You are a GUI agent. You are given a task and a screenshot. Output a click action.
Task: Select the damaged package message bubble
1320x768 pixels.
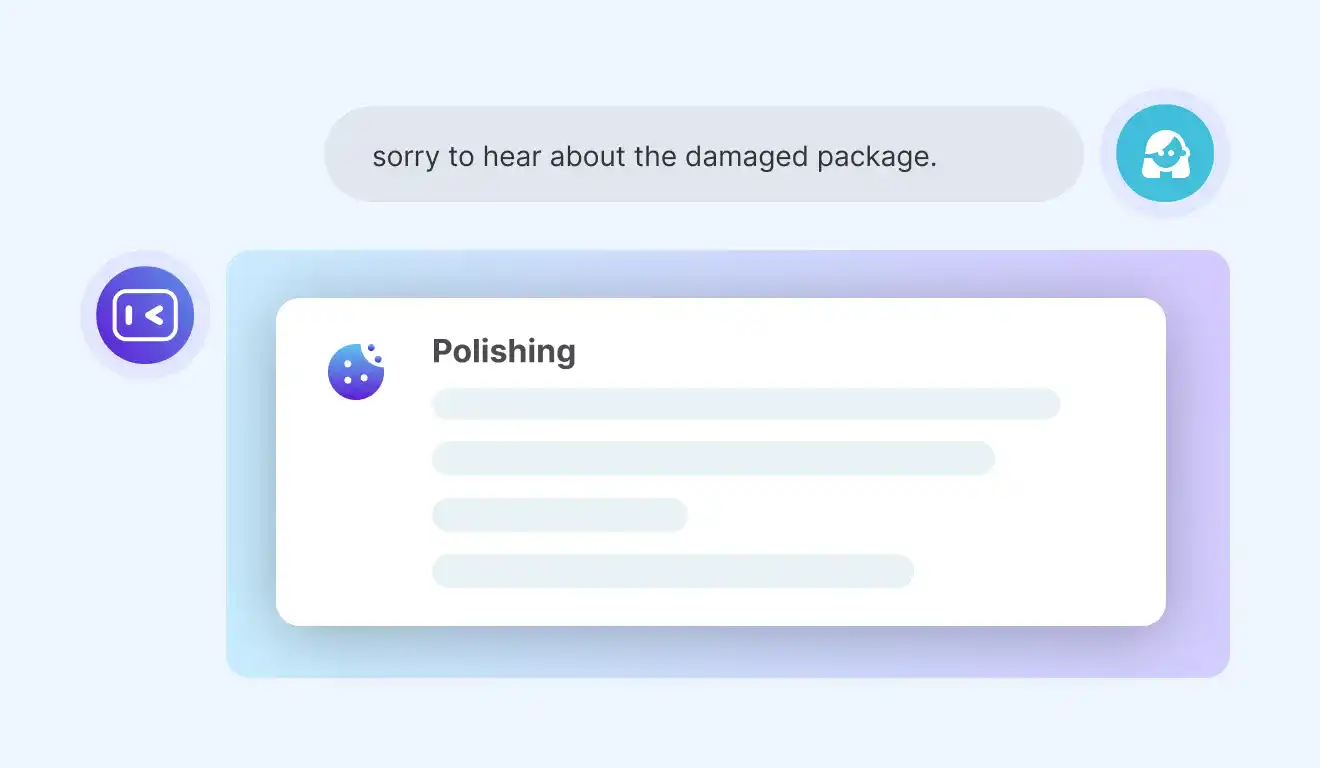tap(704, 154)
